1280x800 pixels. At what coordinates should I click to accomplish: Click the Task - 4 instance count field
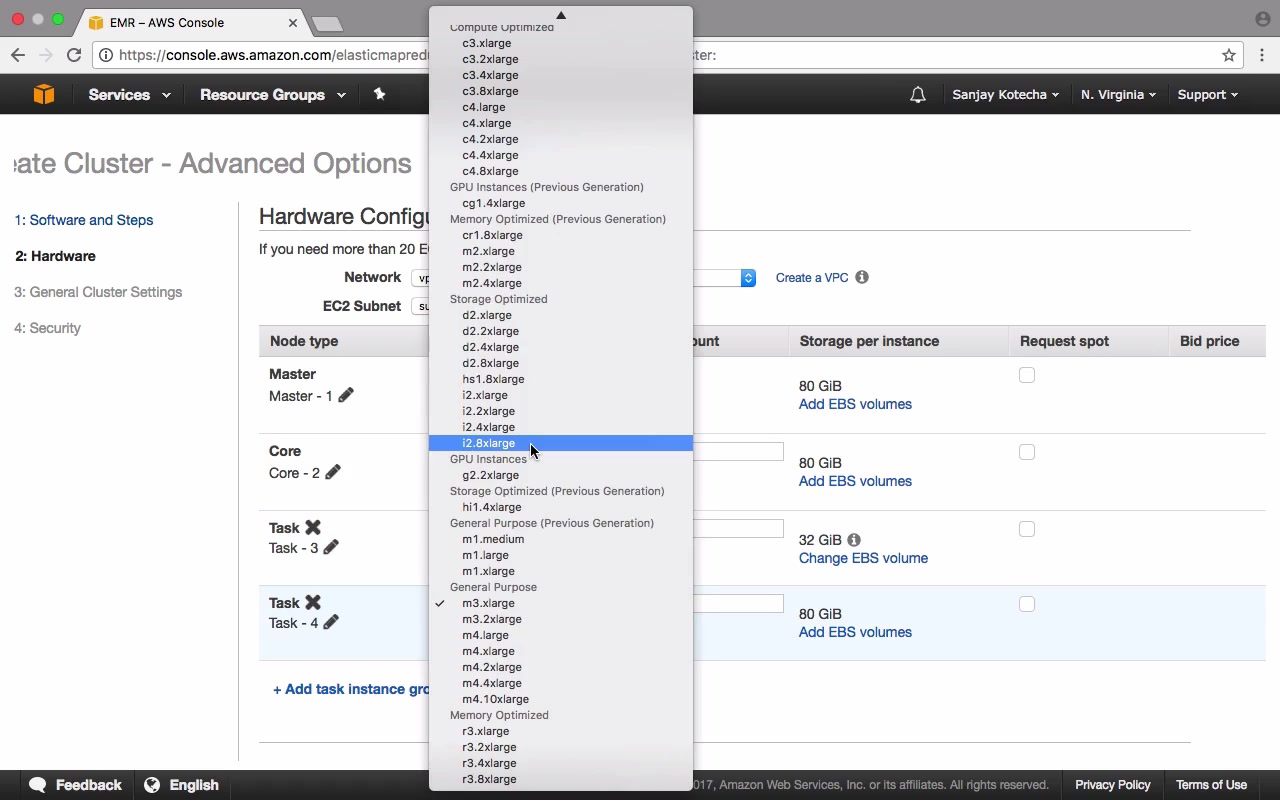click(738, 603)
